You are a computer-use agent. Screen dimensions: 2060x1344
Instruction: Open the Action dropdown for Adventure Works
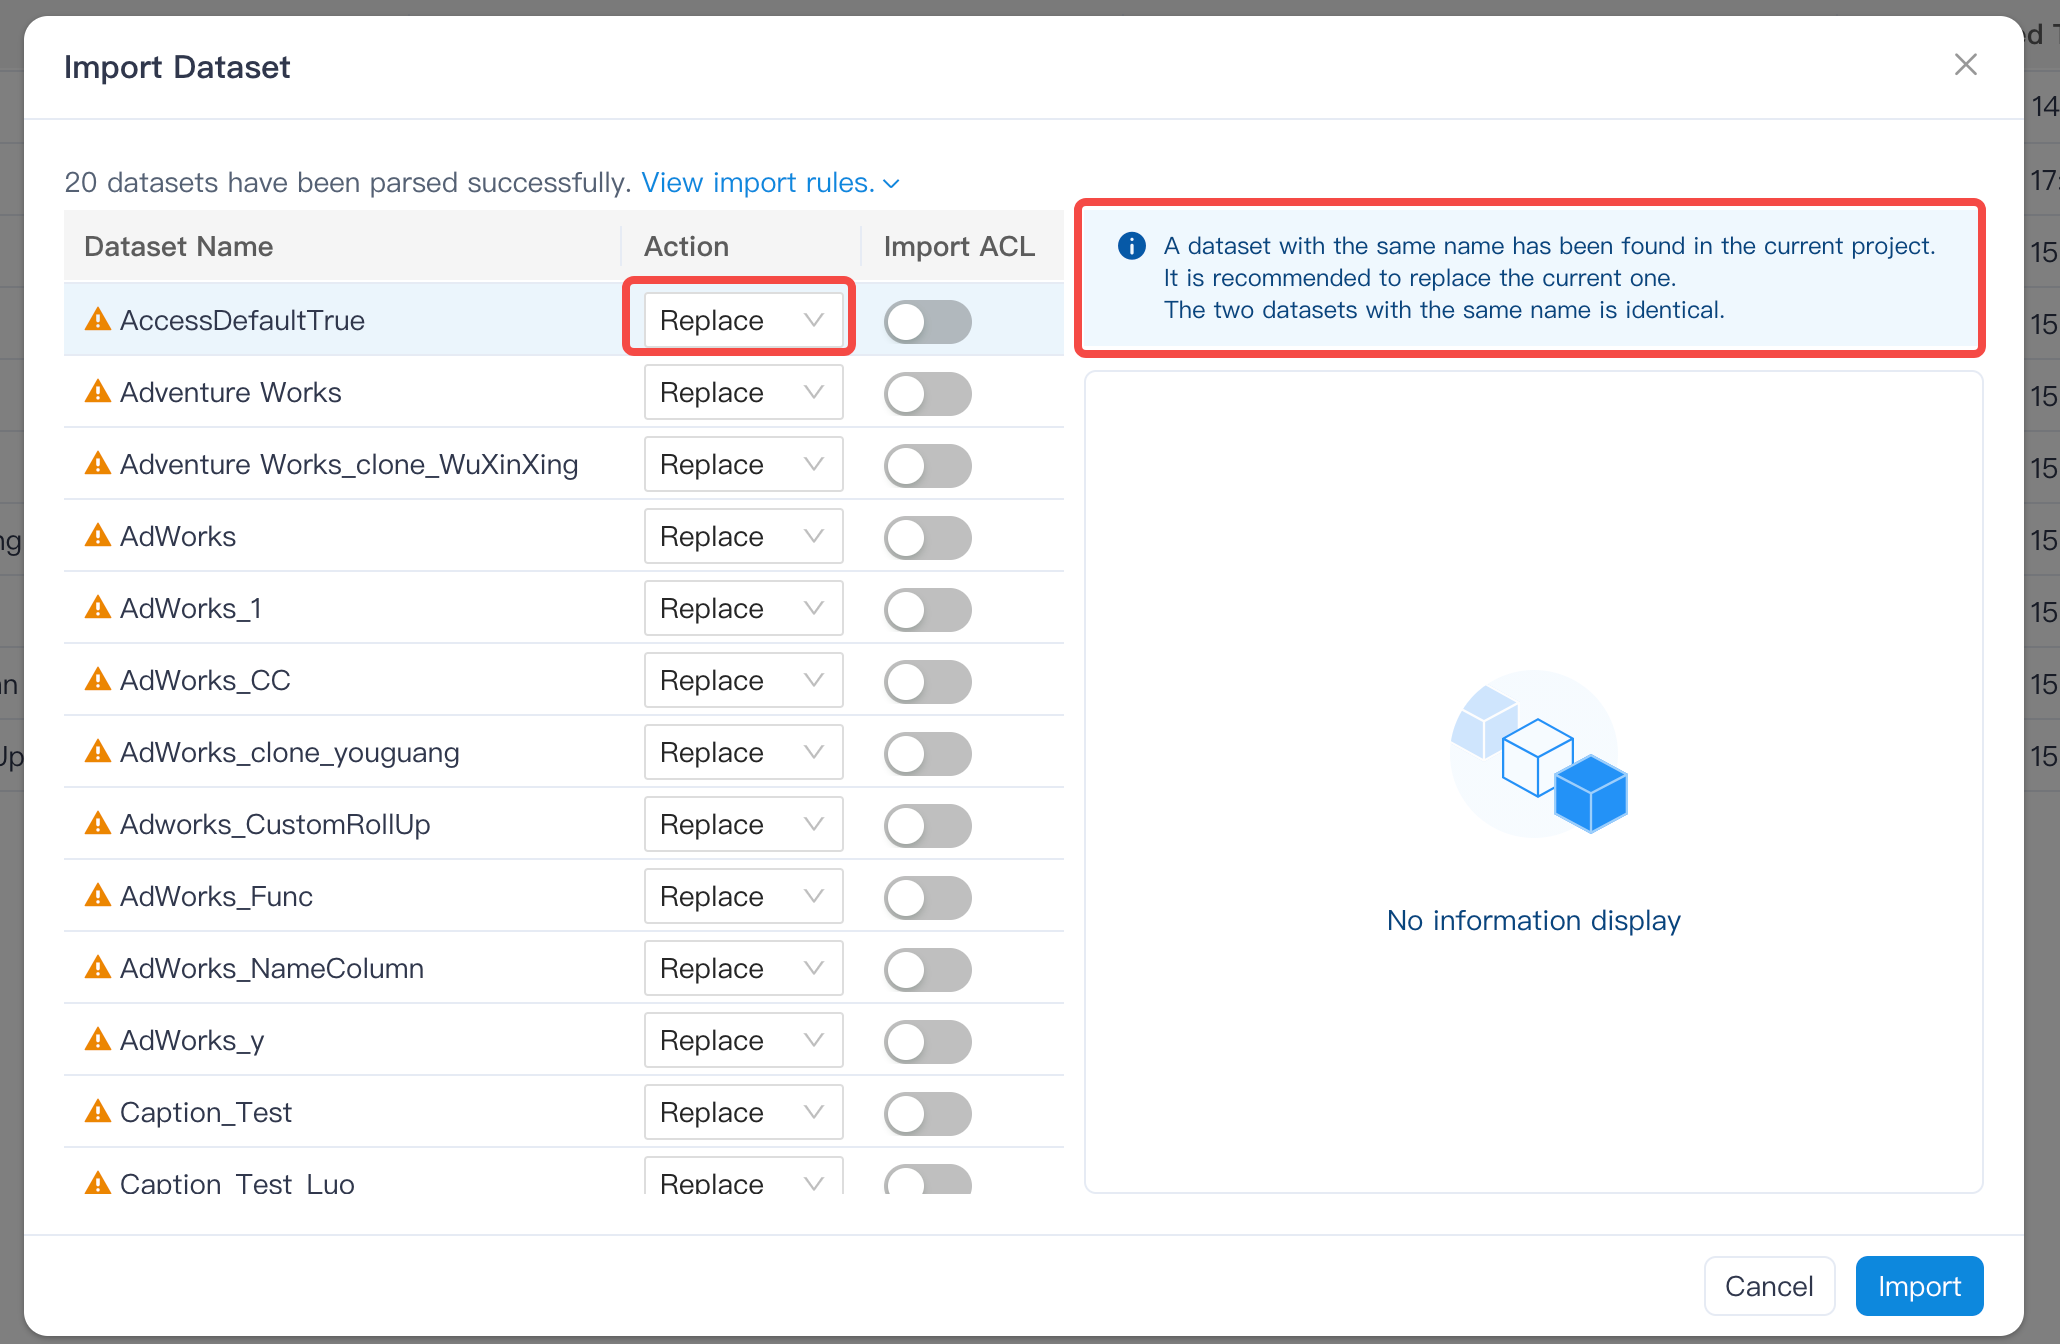coord(744,392)
